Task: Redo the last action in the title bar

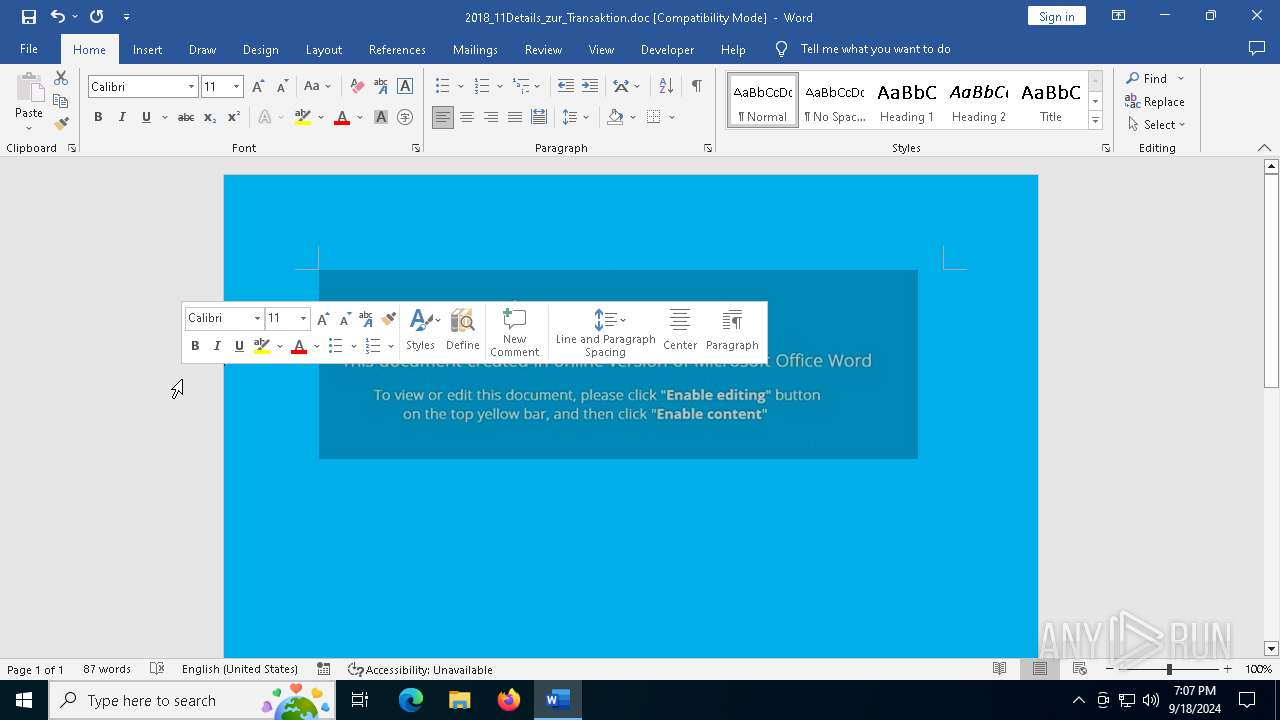Action: tap(96, 16)
